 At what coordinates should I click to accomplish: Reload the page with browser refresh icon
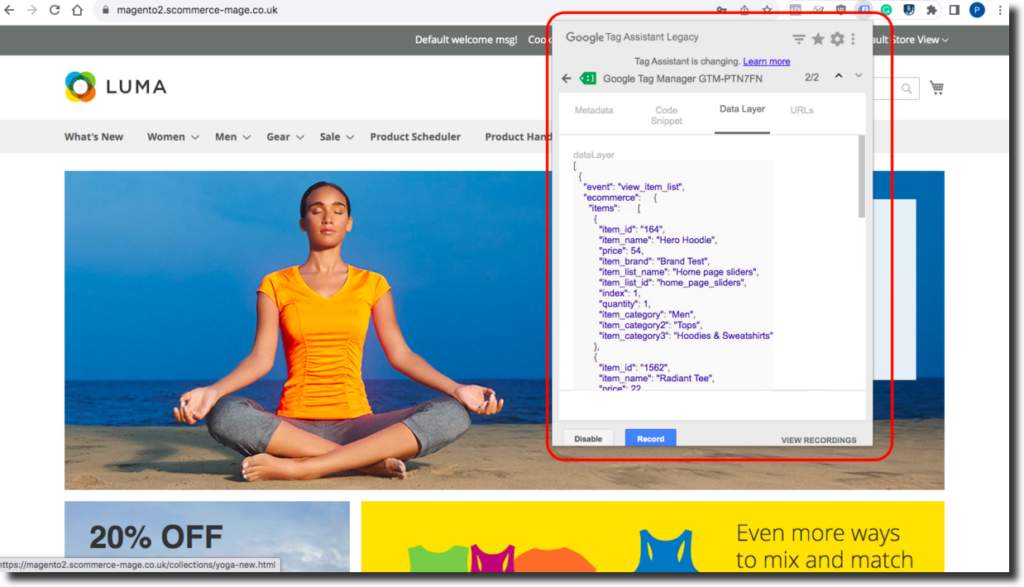click(55, 10)
